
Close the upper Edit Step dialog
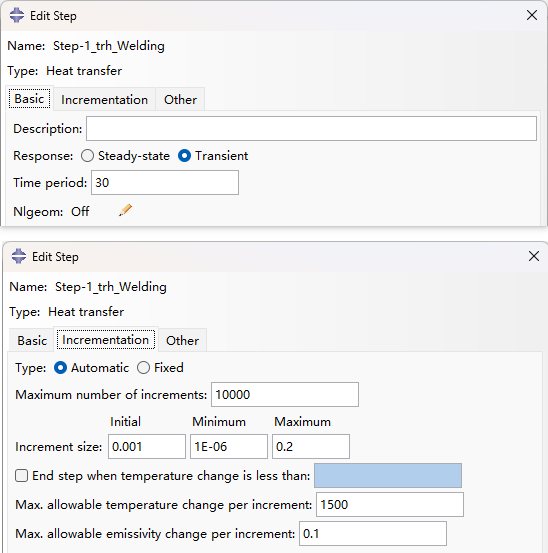(x=532, y=15)
